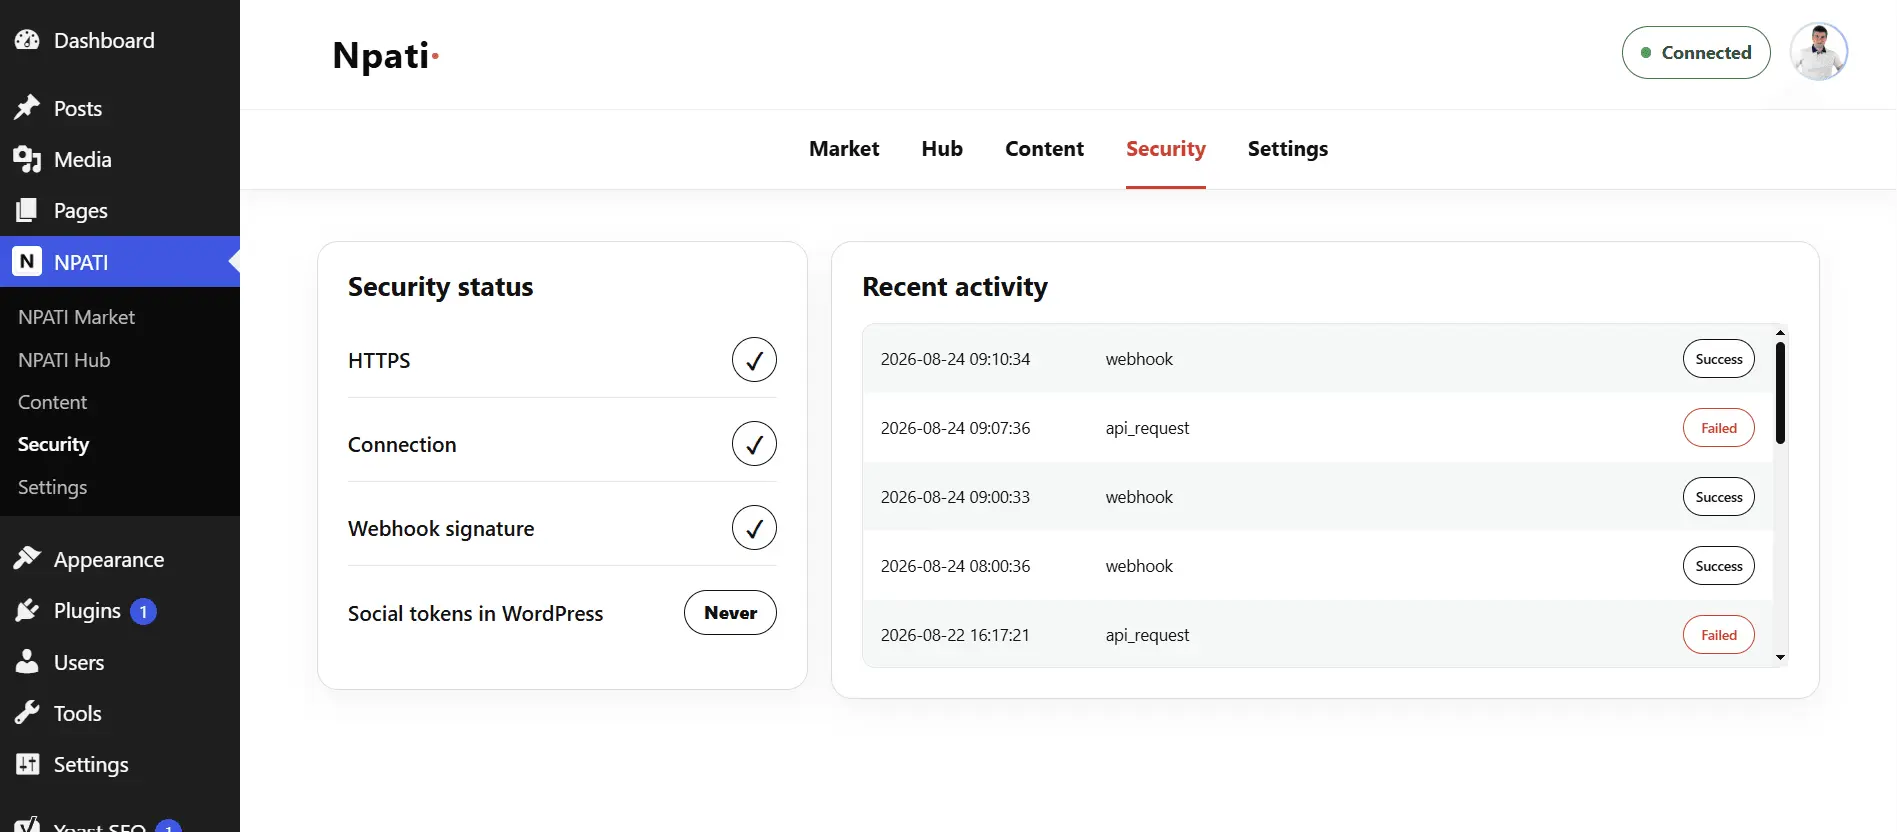Open the Settings tab in top navigation

(1288, 149)
